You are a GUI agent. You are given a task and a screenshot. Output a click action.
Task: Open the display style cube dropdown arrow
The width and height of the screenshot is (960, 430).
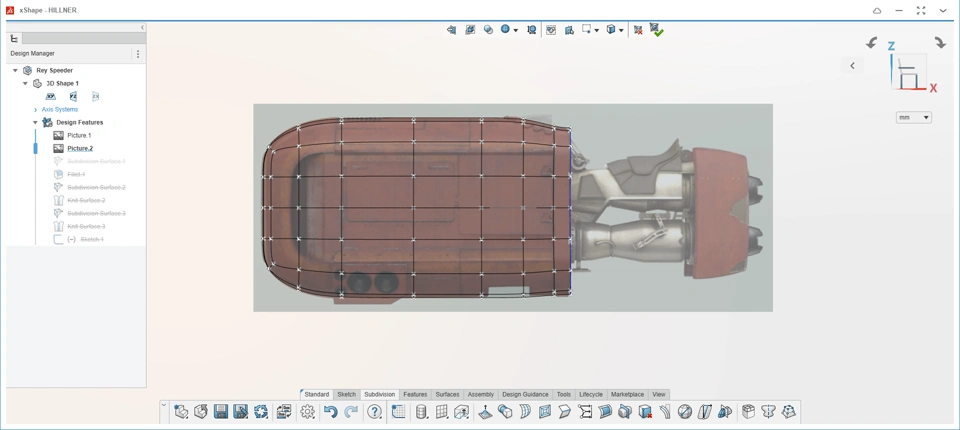click(x=621, y=30)
